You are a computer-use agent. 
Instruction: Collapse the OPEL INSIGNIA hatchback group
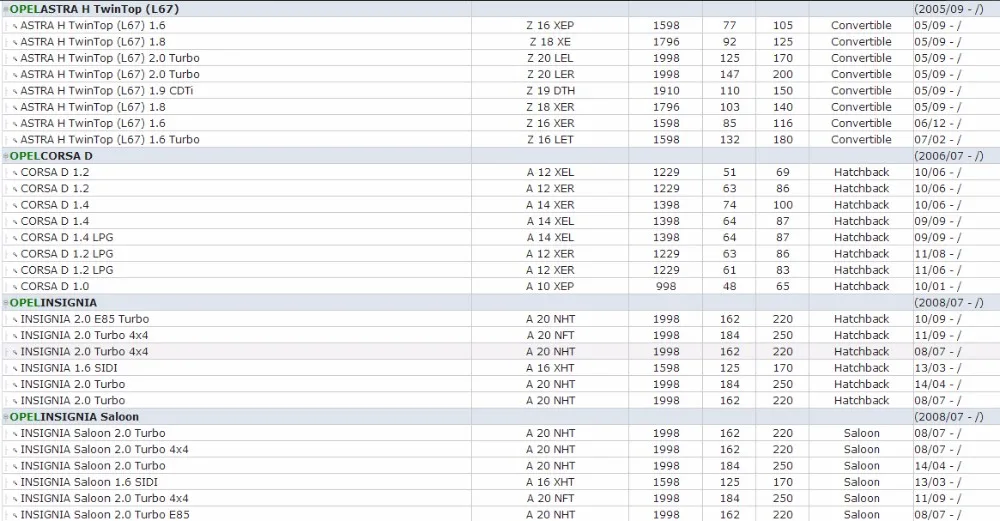tap(6, 303)
